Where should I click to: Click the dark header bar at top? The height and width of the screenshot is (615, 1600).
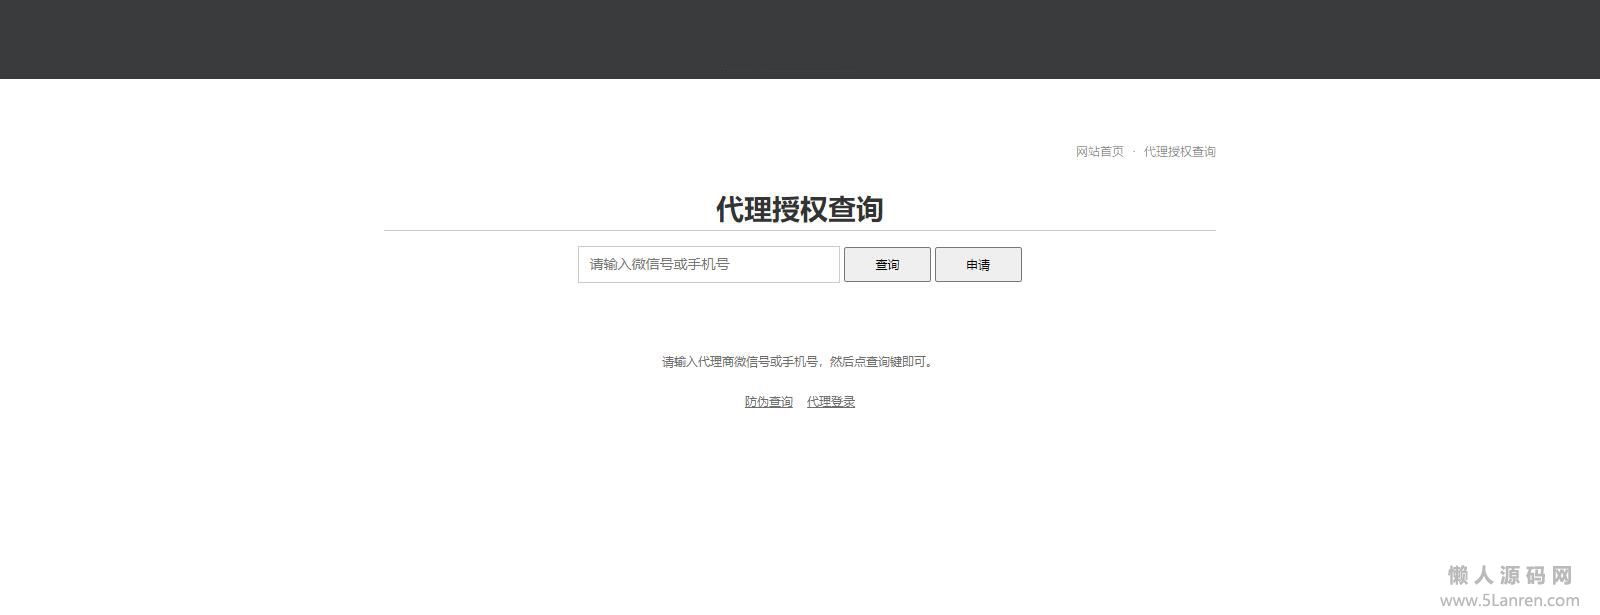800,39
